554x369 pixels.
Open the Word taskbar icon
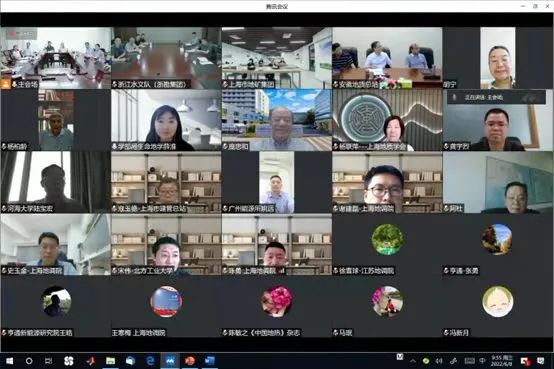(x=210, y=361)
